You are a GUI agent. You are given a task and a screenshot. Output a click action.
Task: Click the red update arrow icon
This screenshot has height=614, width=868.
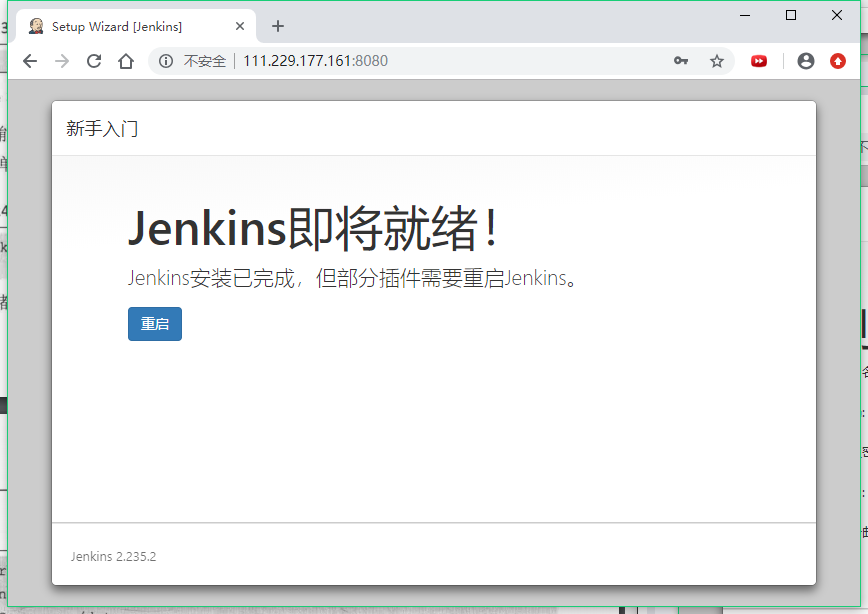pos(838,61)
